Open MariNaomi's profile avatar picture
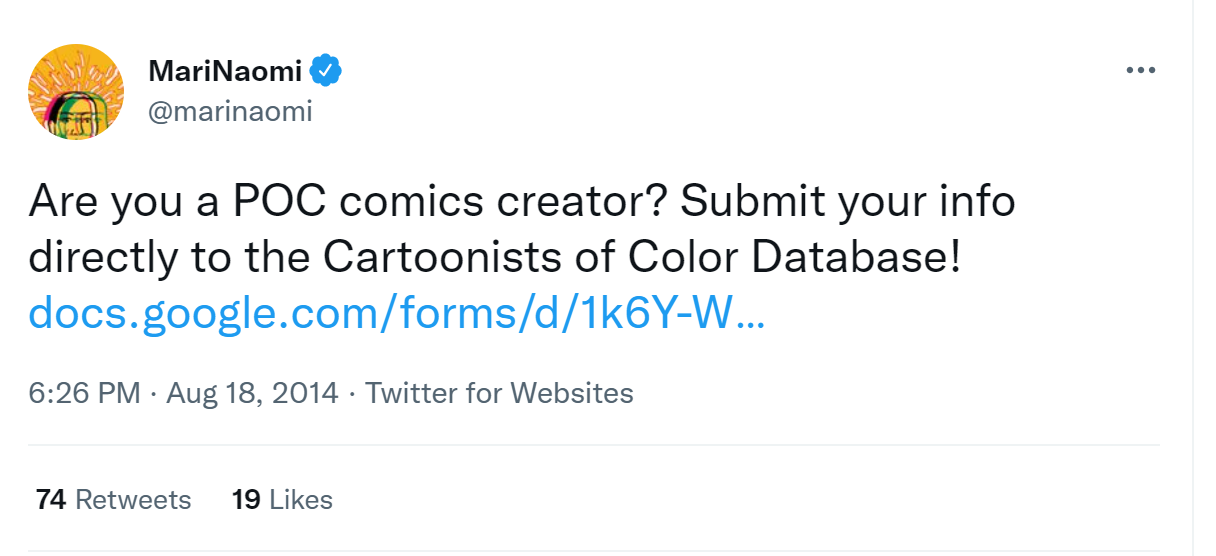 [x=76, y=92]
